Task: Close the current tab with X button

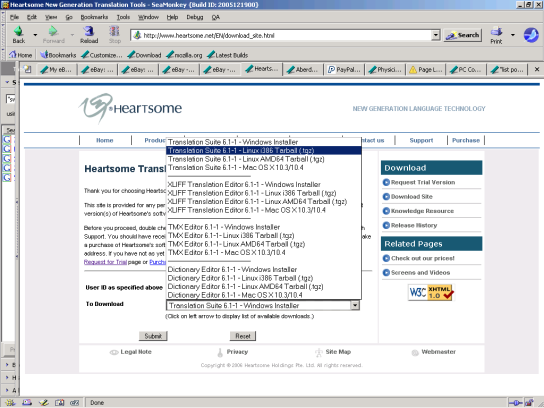Action: pos(536,69)
